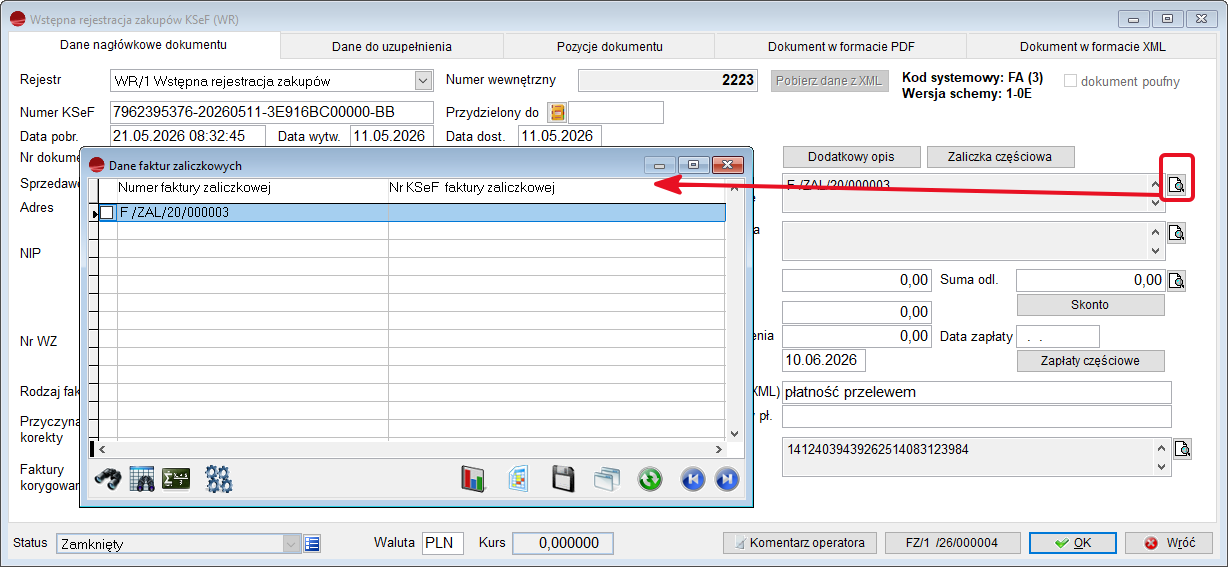Open the list icon beside the Status dropdown
This screenshot has width=1228, height=567.
click(312, 544)
